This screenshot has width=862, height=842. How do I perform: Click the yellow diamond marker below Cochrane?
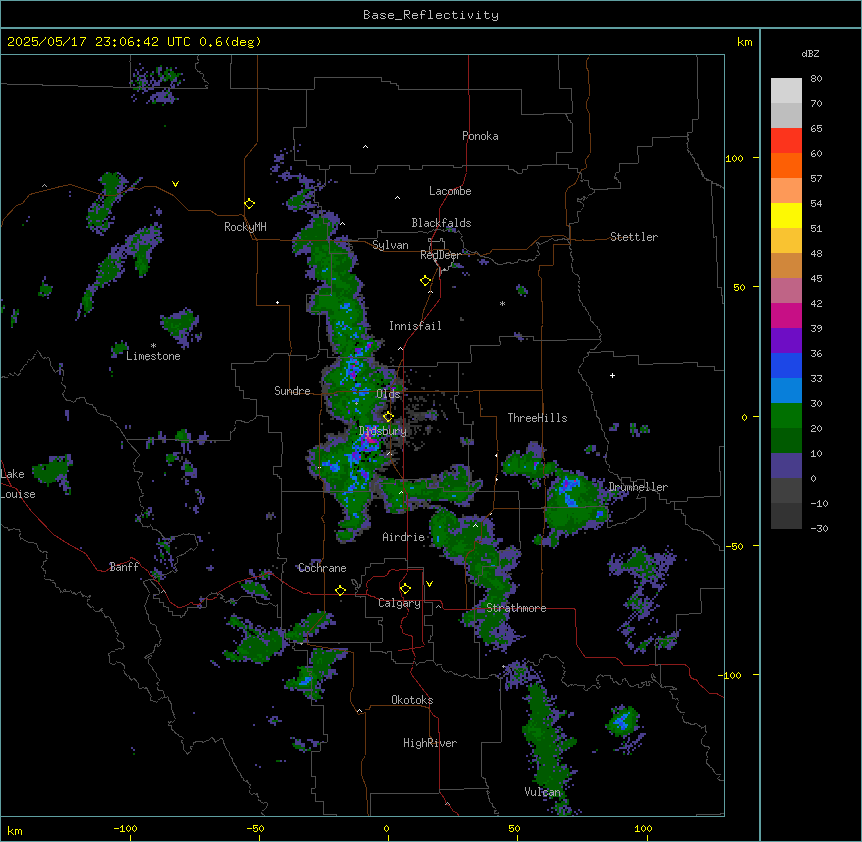click(340, 591)
